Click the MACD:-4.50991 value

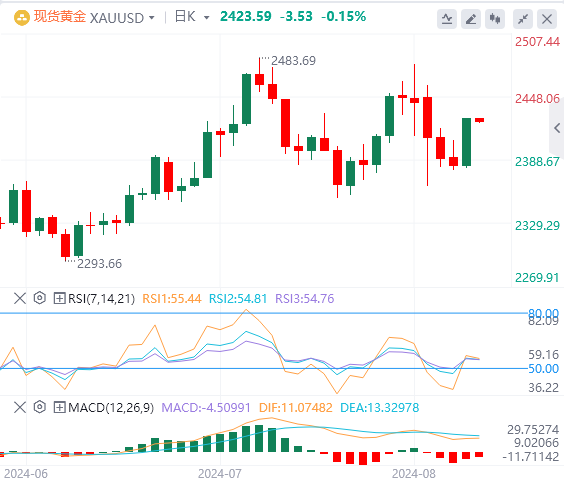pos(206,408)
